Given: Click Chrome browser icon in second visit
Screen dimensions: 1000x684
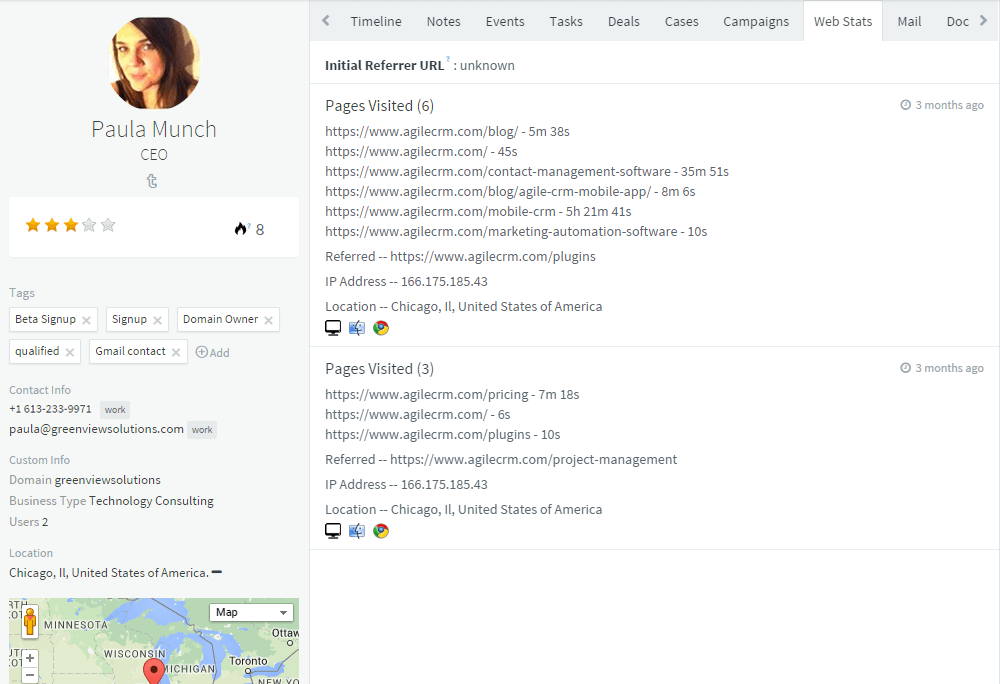Looking at the screenshot, I should [x=381, y=530].
